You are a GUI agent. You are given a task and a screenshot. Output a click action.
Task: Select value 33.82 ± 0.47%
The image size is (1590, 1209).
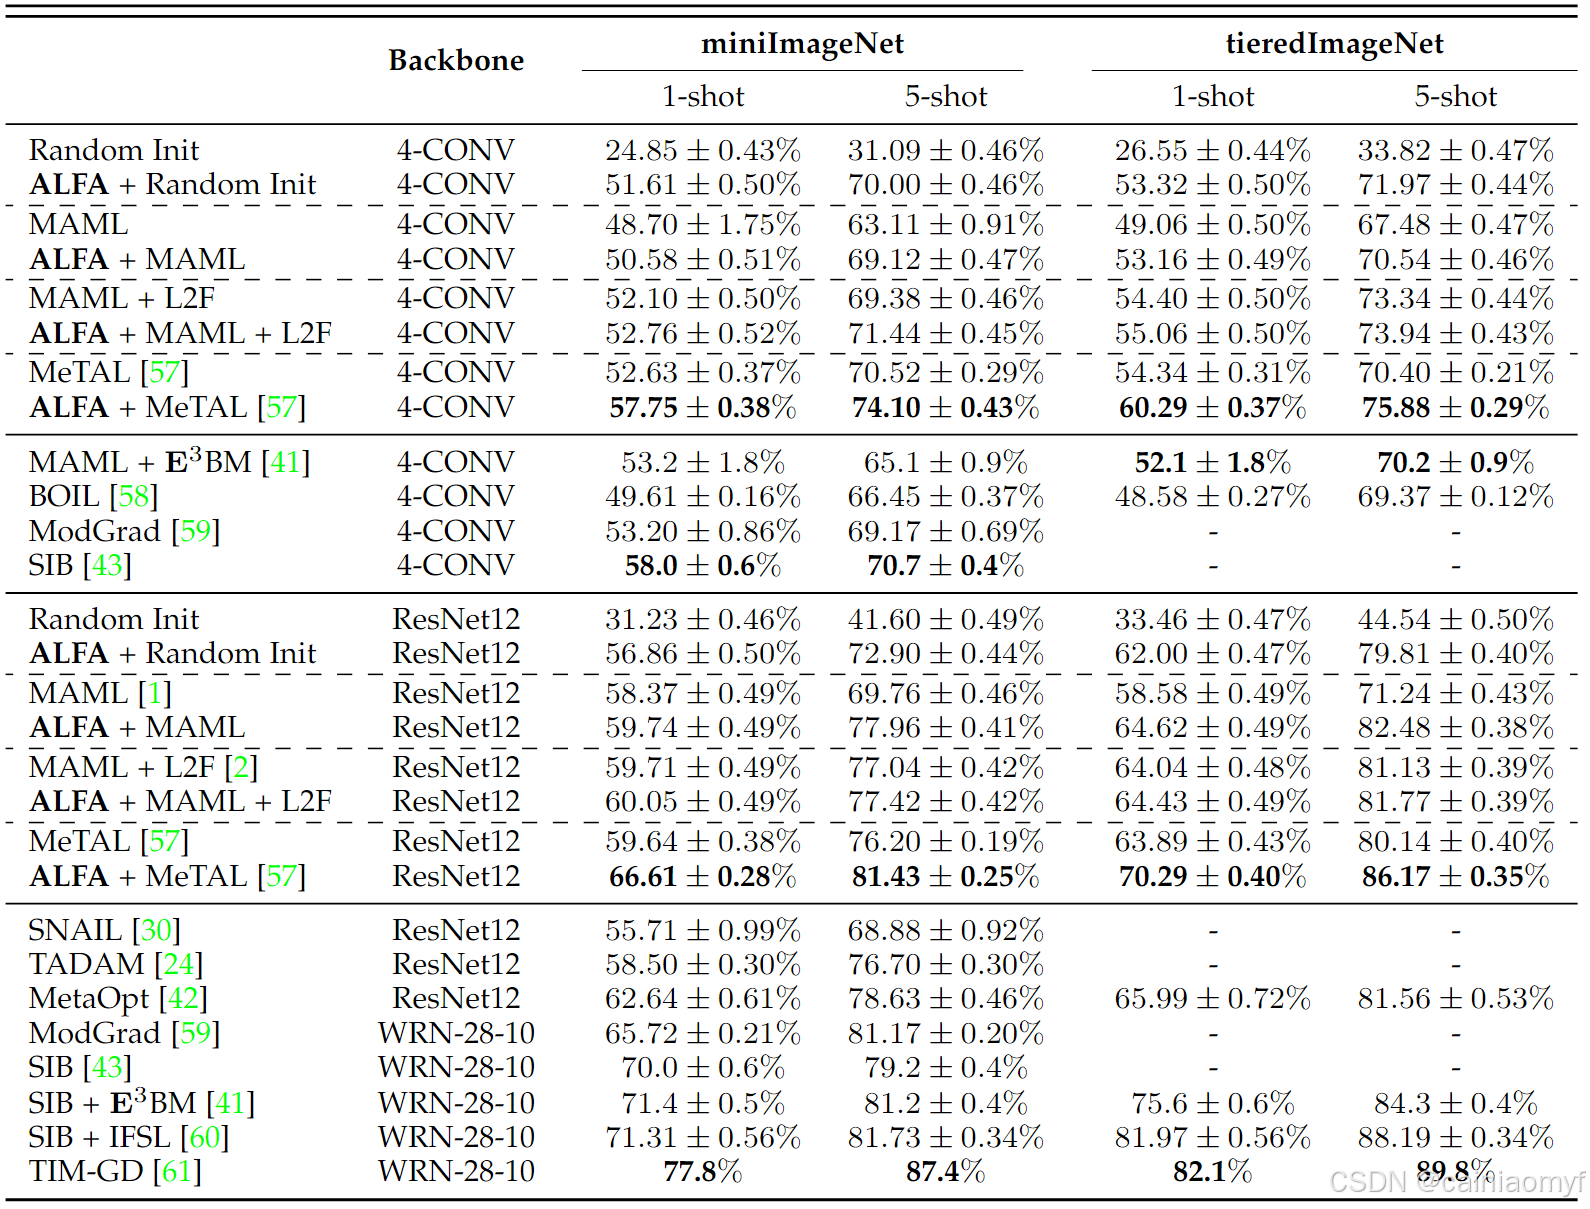click(1456, 150)
